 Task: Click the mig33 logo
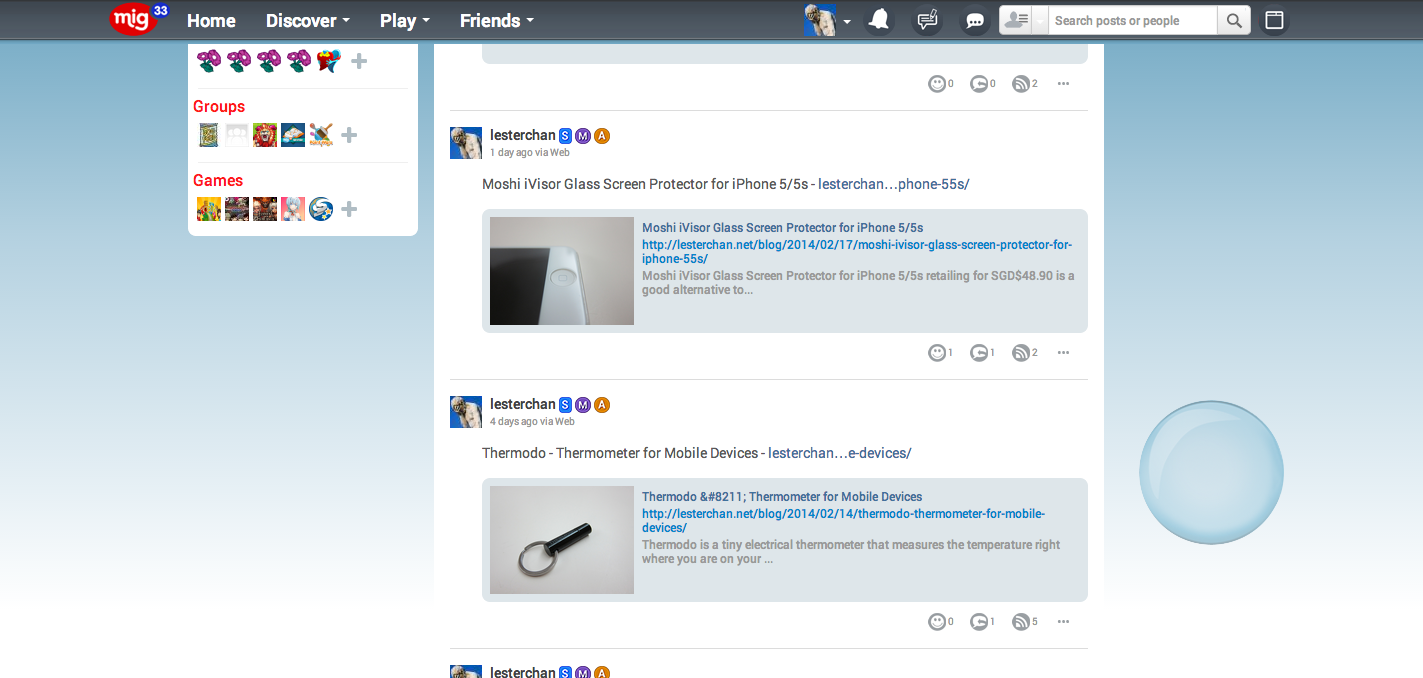(x=139, y=19)
